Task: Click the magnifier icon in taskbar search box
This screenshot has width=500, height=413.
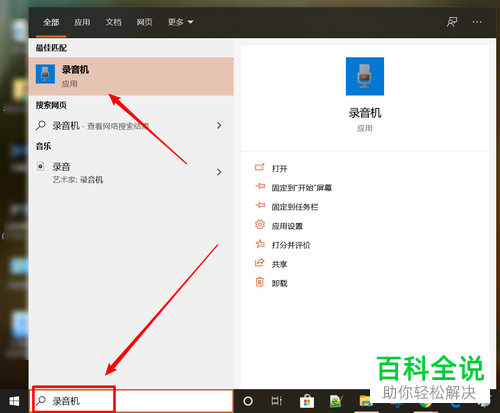Action: pos(41,401)
